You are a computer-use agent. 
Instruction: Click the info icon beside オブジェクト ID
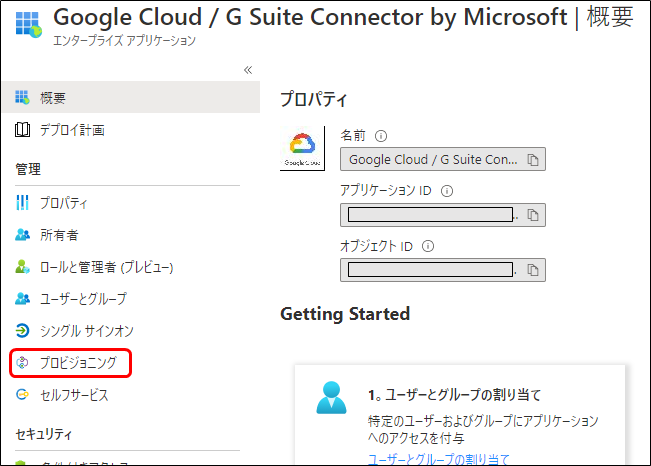(x=429, y=246)
